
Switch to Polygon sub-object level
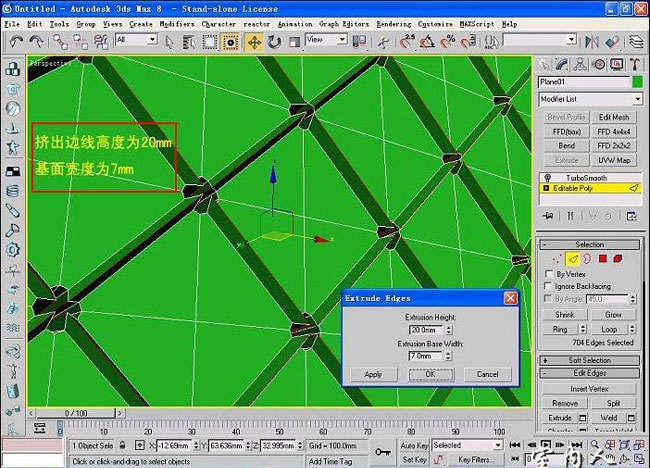tap(602, 259)
